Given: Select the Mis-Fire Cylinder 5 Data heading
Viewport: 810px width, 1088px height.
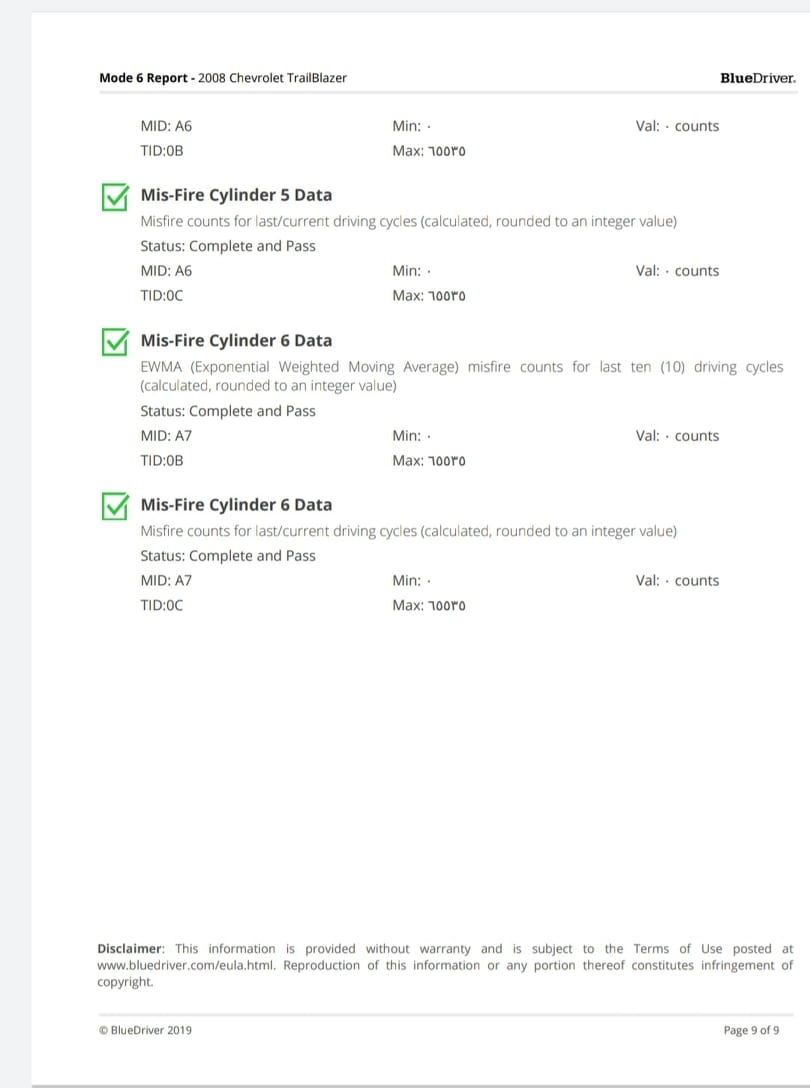Looking at the screenshot, I should 236,195.
